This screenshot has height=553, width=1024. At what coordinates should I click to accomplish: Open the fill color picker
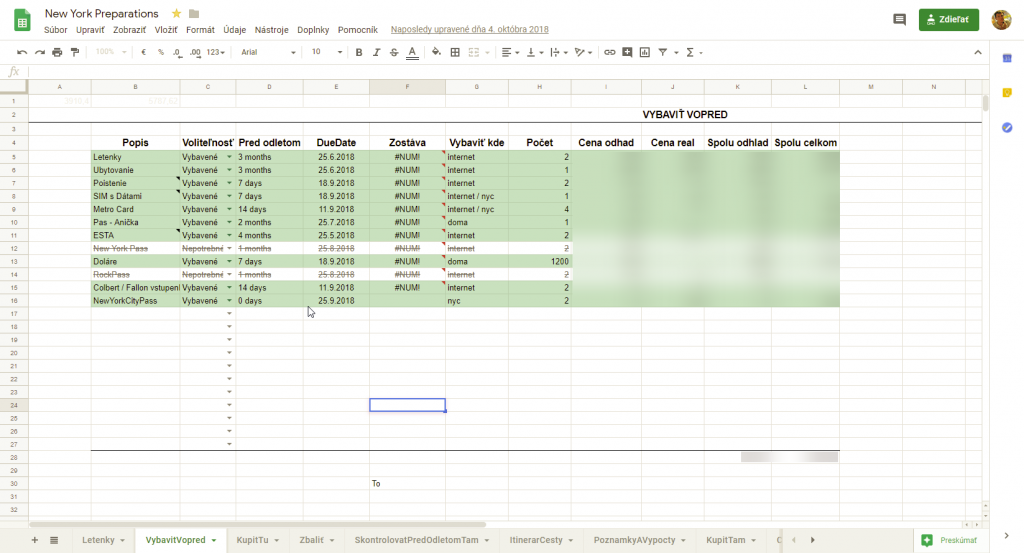point(436,52)
